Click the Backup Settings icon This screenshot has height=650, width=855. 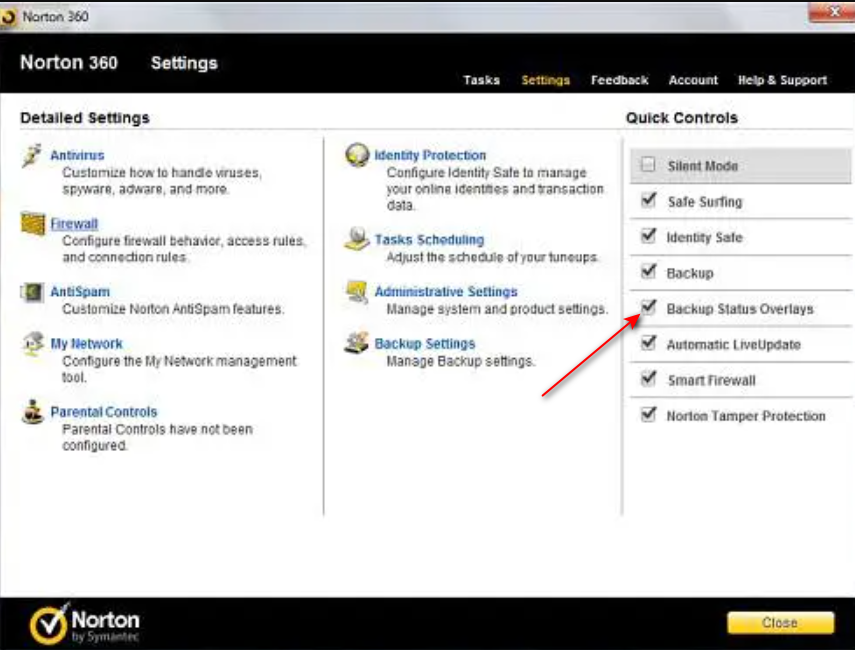[x=357, y=343]
